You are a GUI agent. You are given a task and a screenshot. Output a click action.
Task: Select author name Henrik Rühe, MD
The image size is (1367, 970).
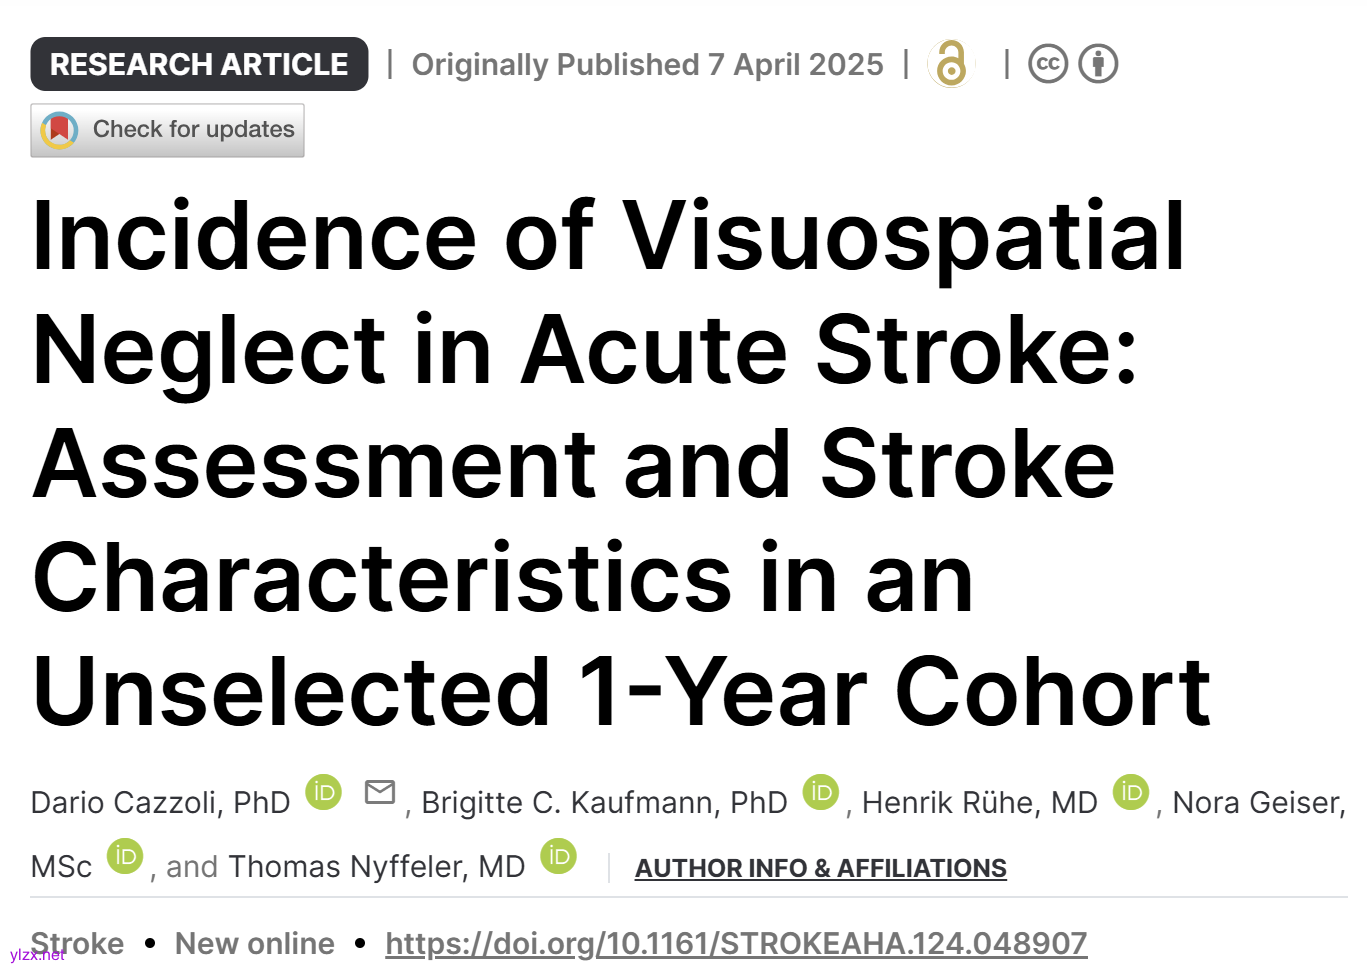[979, 803]
